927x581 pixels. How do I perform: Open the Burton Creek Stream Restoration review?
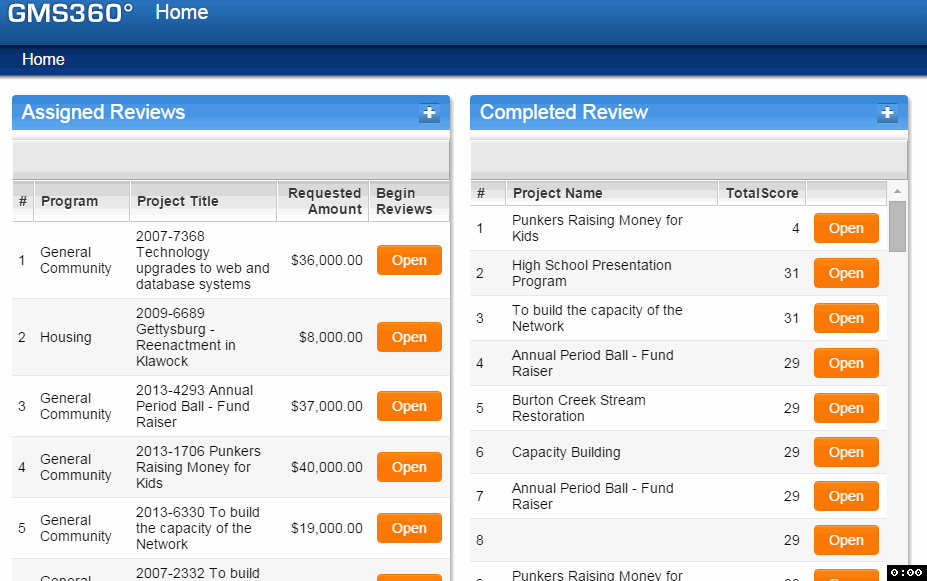pos(846,408)
